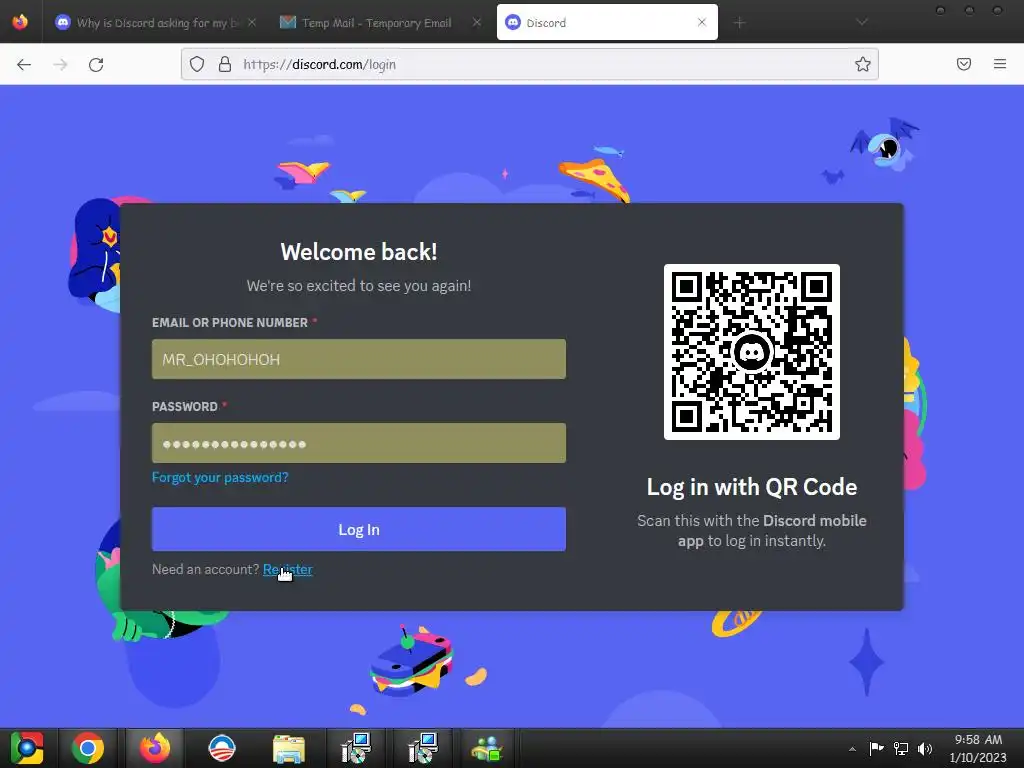Screen dimensions: 1024x768
Task: Select the active Discord tab
Action: pyautogui.click(x=607, y=23)
